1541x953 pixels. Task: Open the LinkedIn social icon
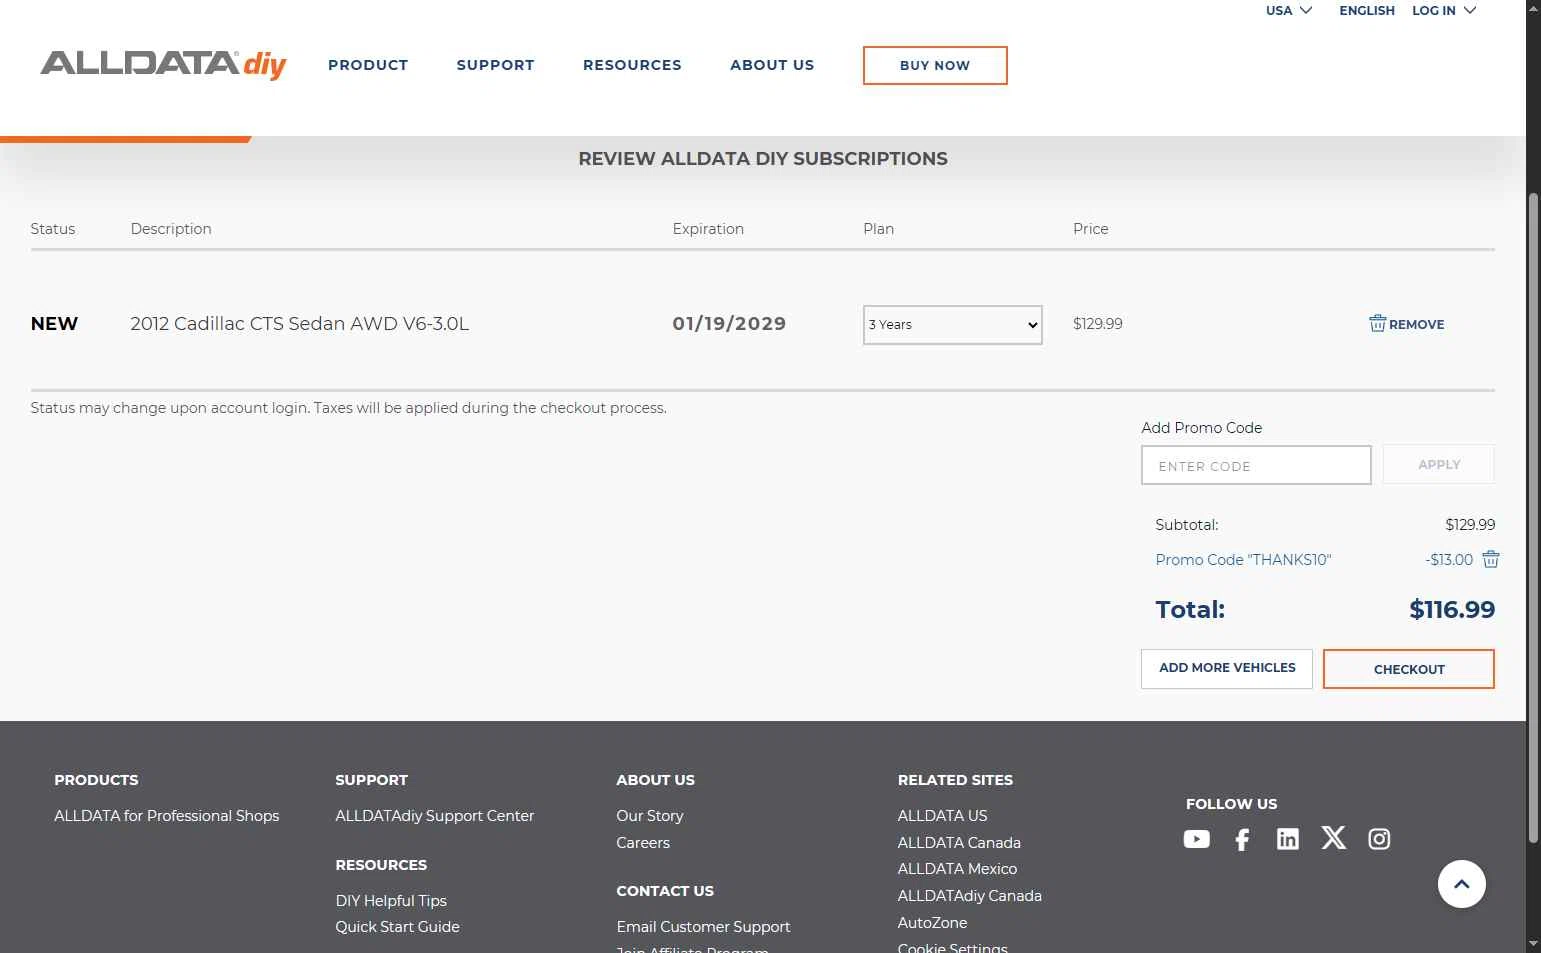click(x=1288, y=839)
